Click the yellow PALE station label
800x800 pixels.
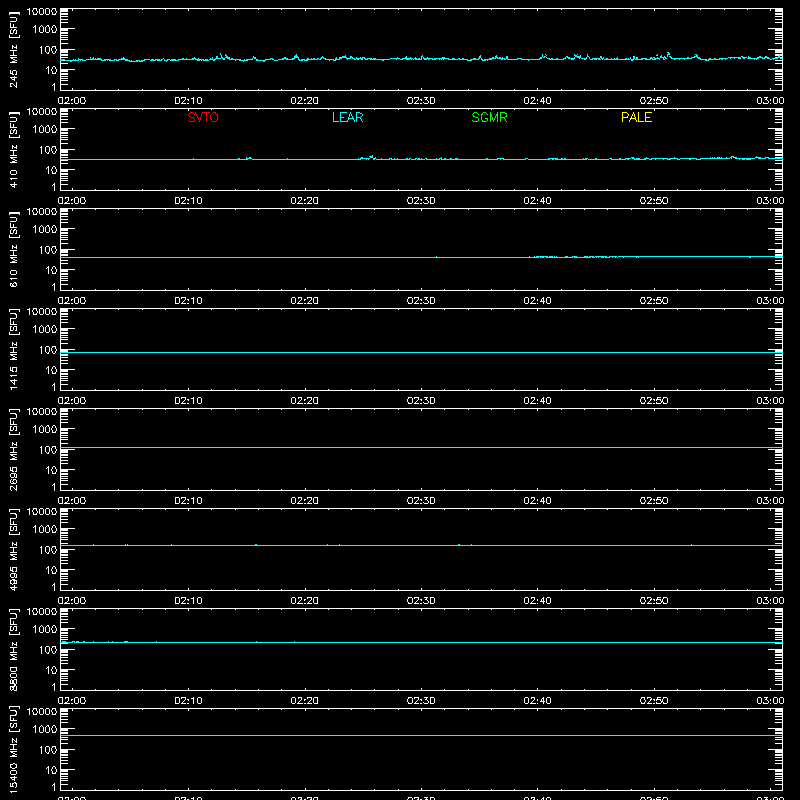click(636, 117)
